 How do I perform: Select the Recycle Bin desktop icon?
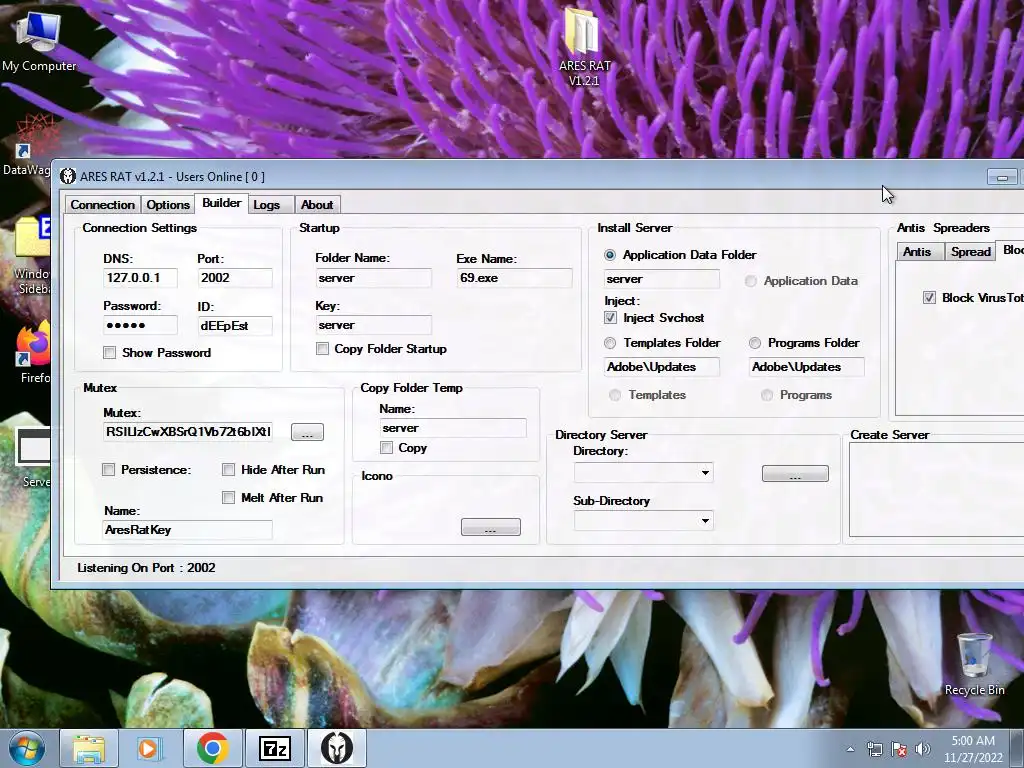pos(974,665)
